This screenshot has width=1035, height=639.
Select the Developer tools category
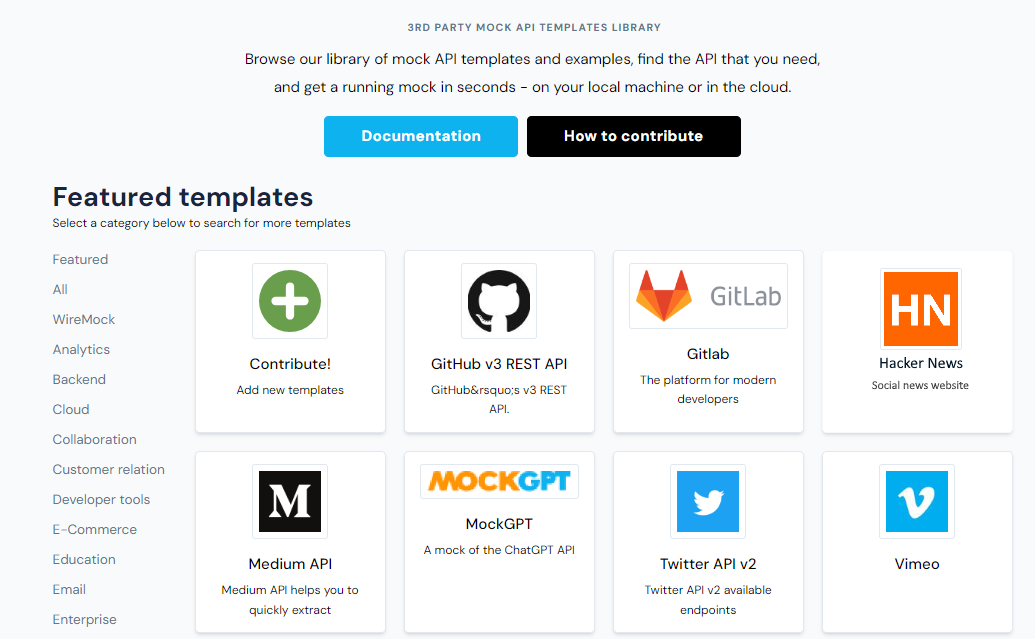[x=102, y=500]
